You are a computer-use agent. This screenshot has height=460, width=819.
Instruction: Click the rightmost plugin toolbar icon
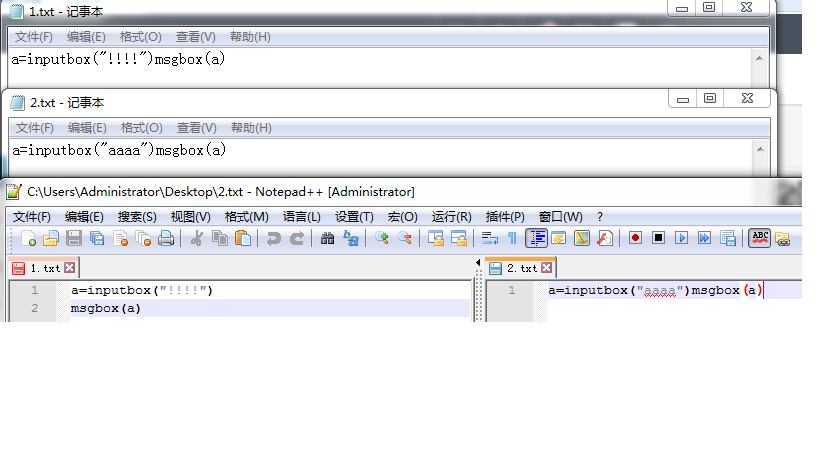point(782,239)
